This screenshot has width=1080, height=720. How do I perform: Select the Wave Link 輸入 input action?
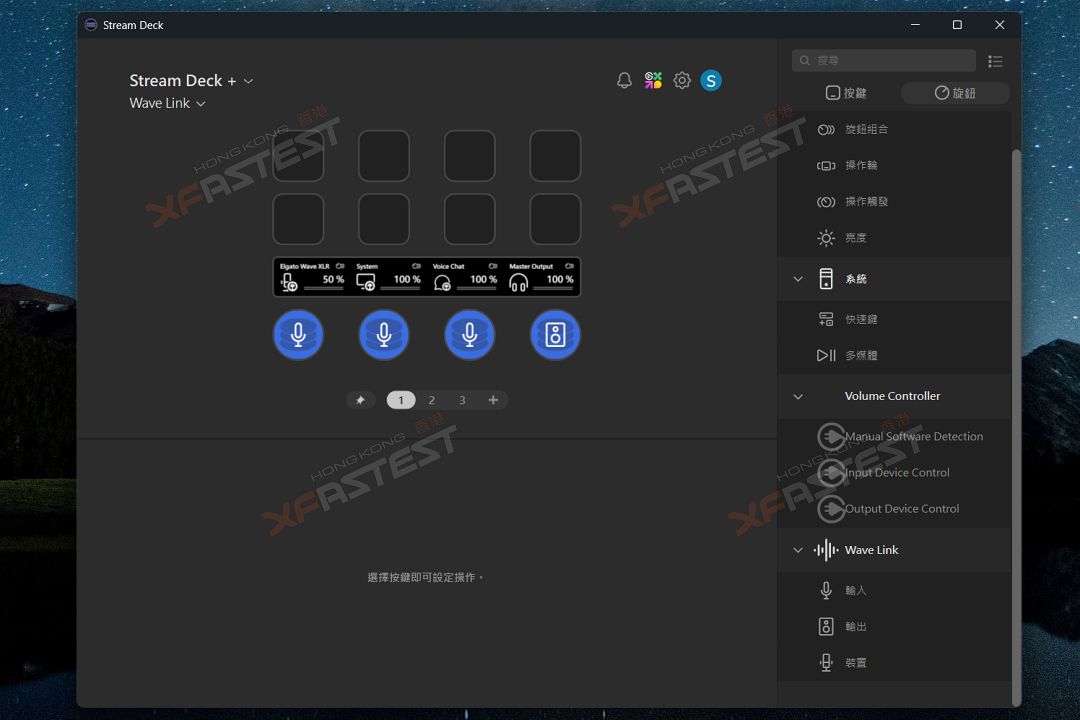point(894,590)
